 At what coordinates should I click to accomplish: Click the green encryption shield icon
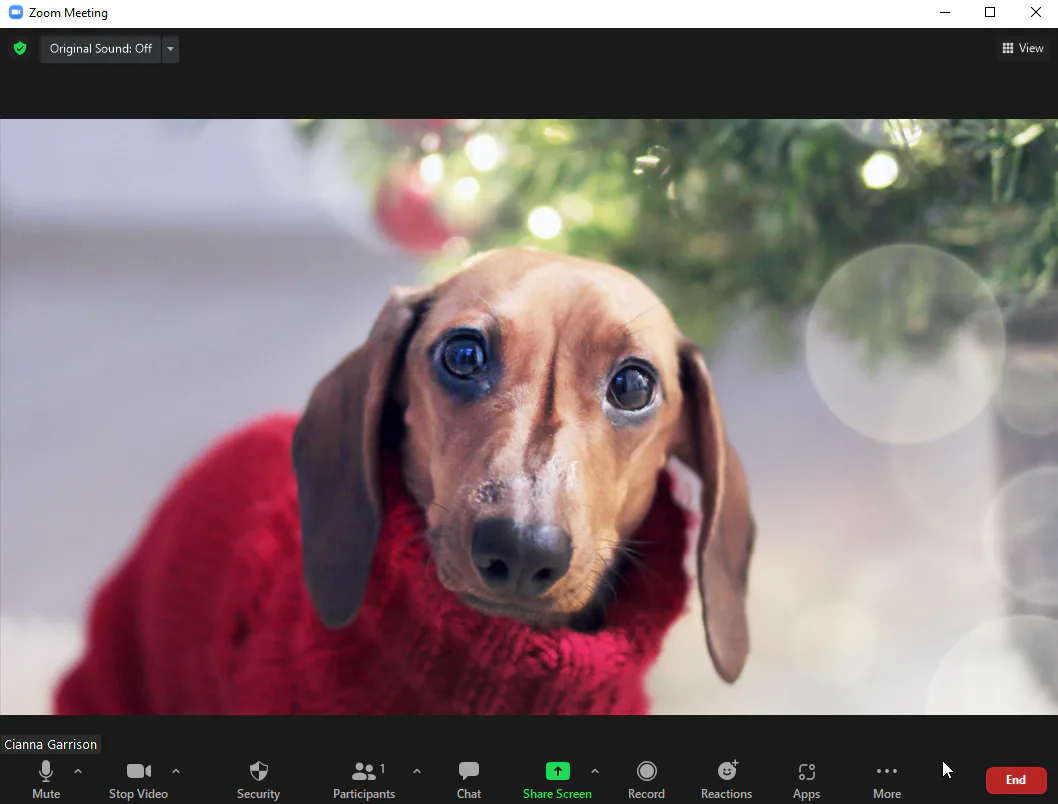point(20,49)
